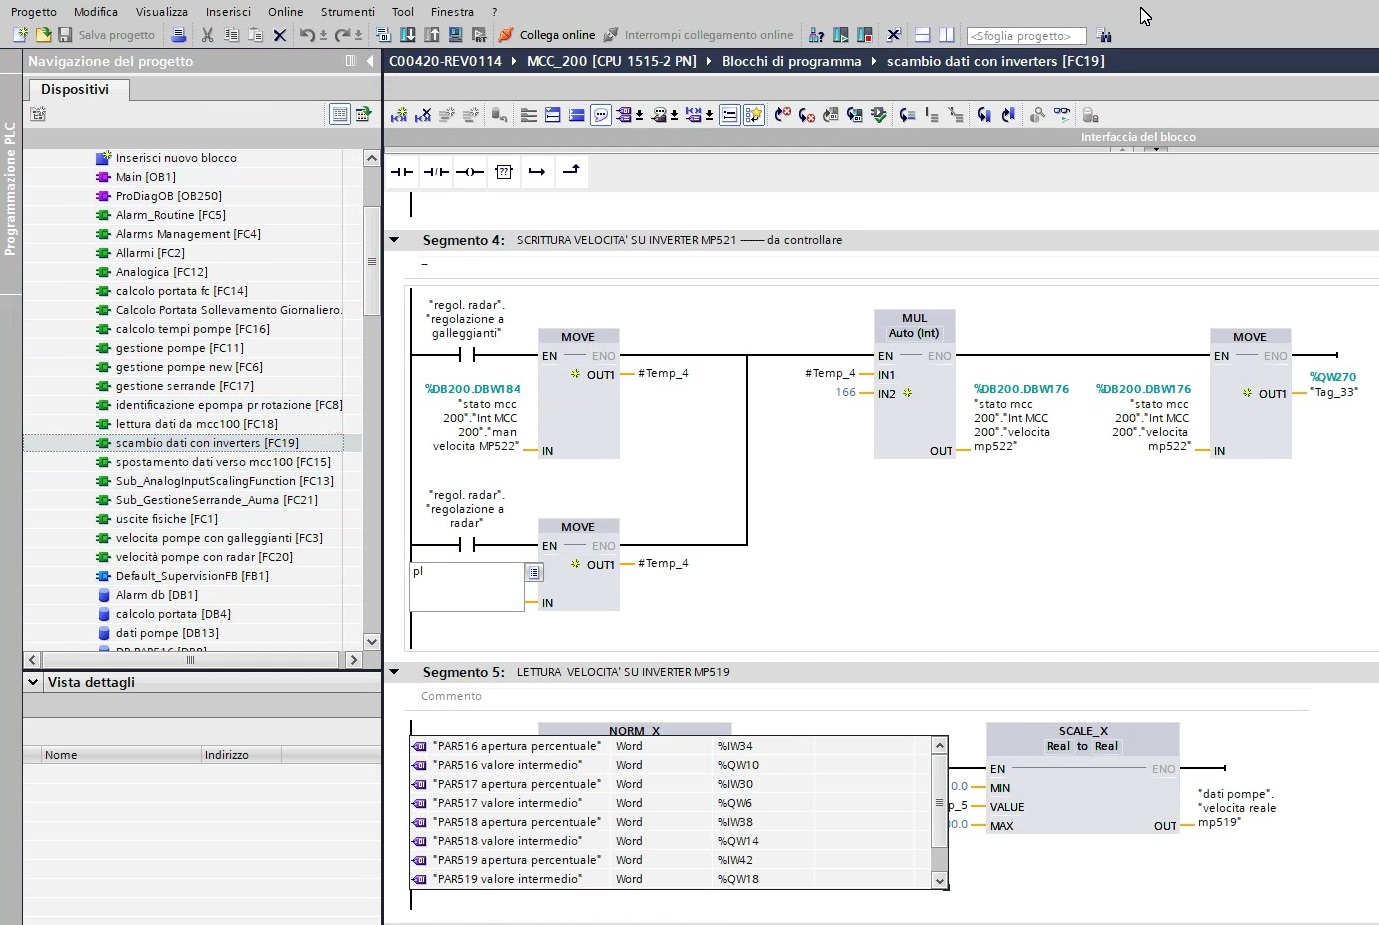Select the Dispositivi tab
Screen dimensions: 1379x925
click(75, 89)
